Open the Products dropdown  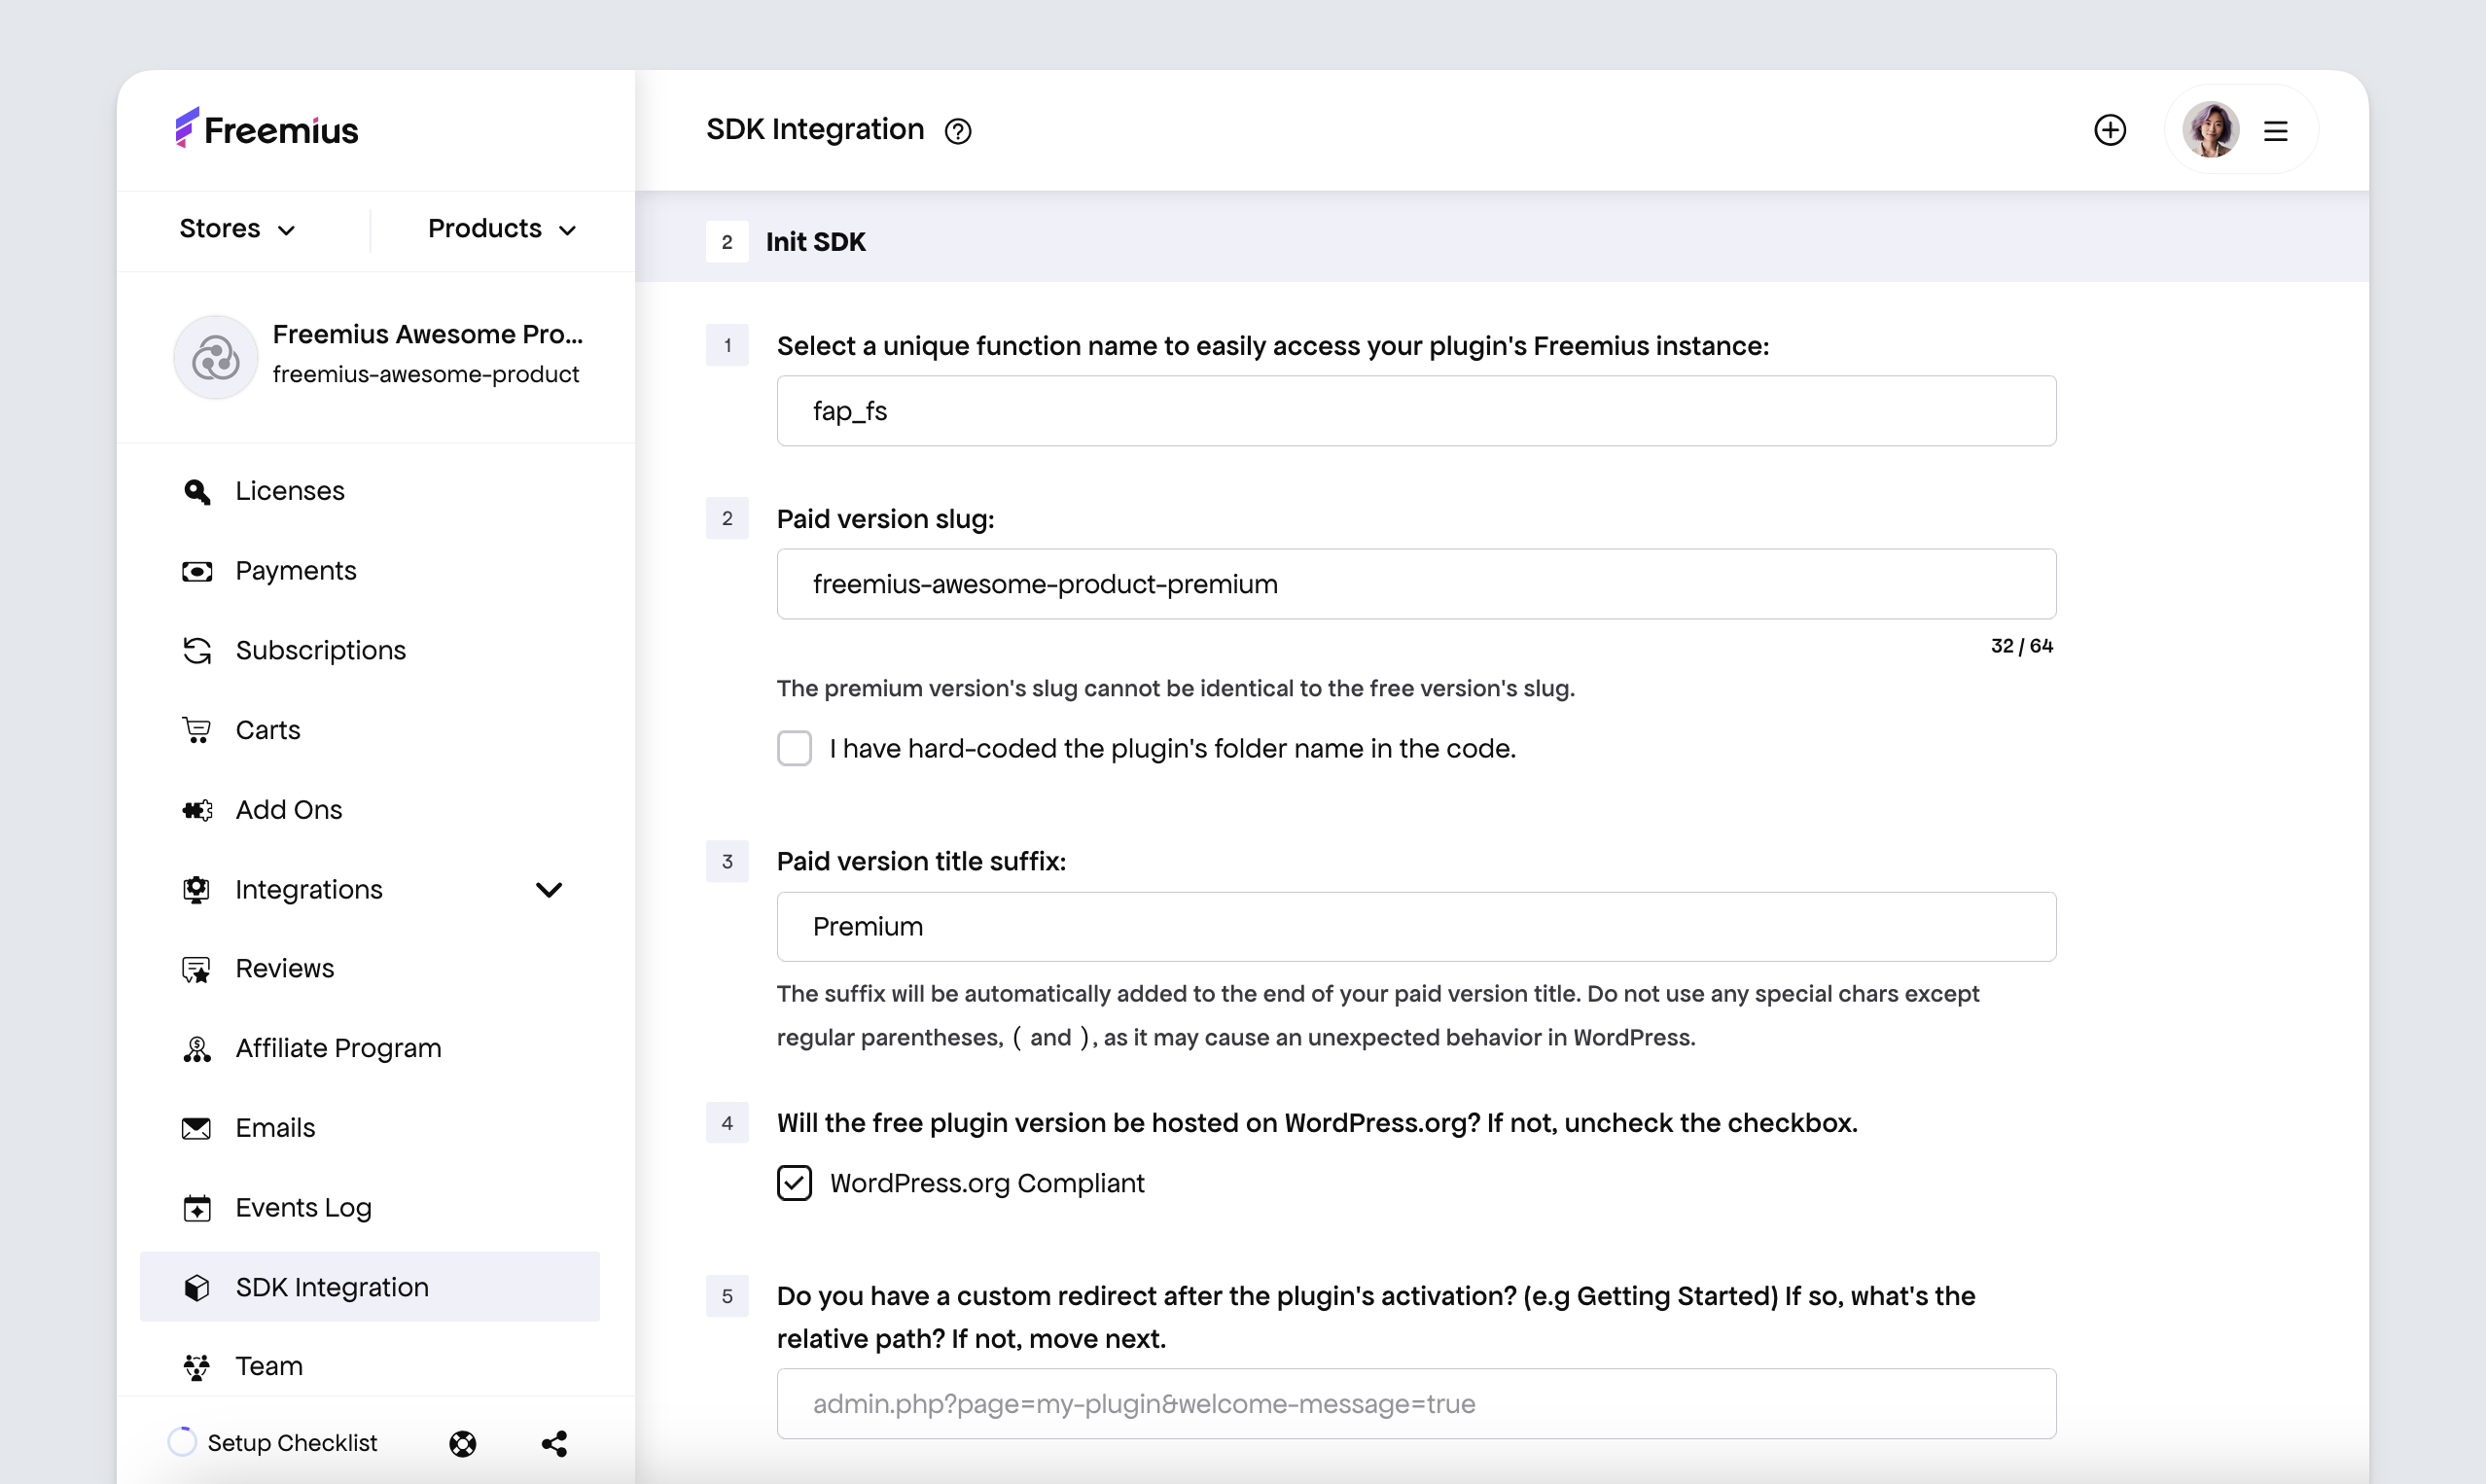click(x=503, y=229)
